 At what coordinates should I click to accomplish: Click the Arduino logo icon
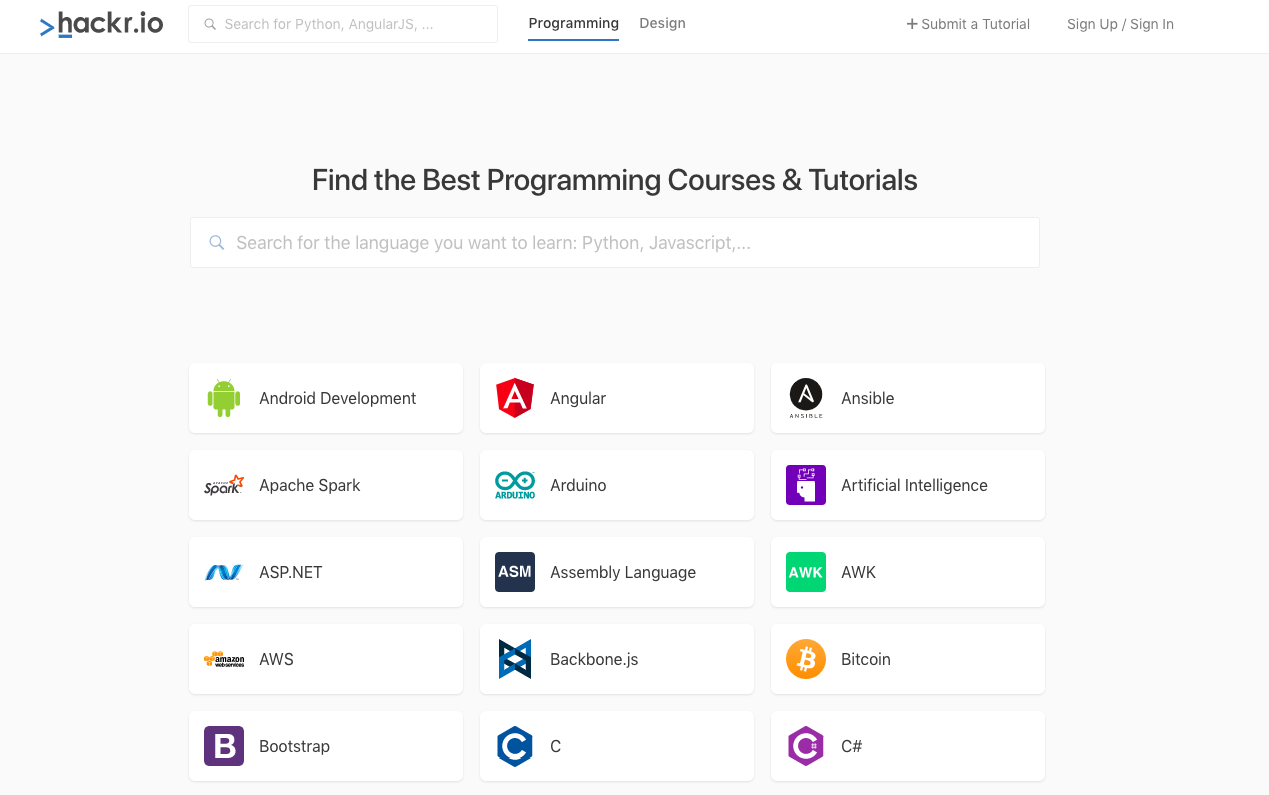(515, 485)
